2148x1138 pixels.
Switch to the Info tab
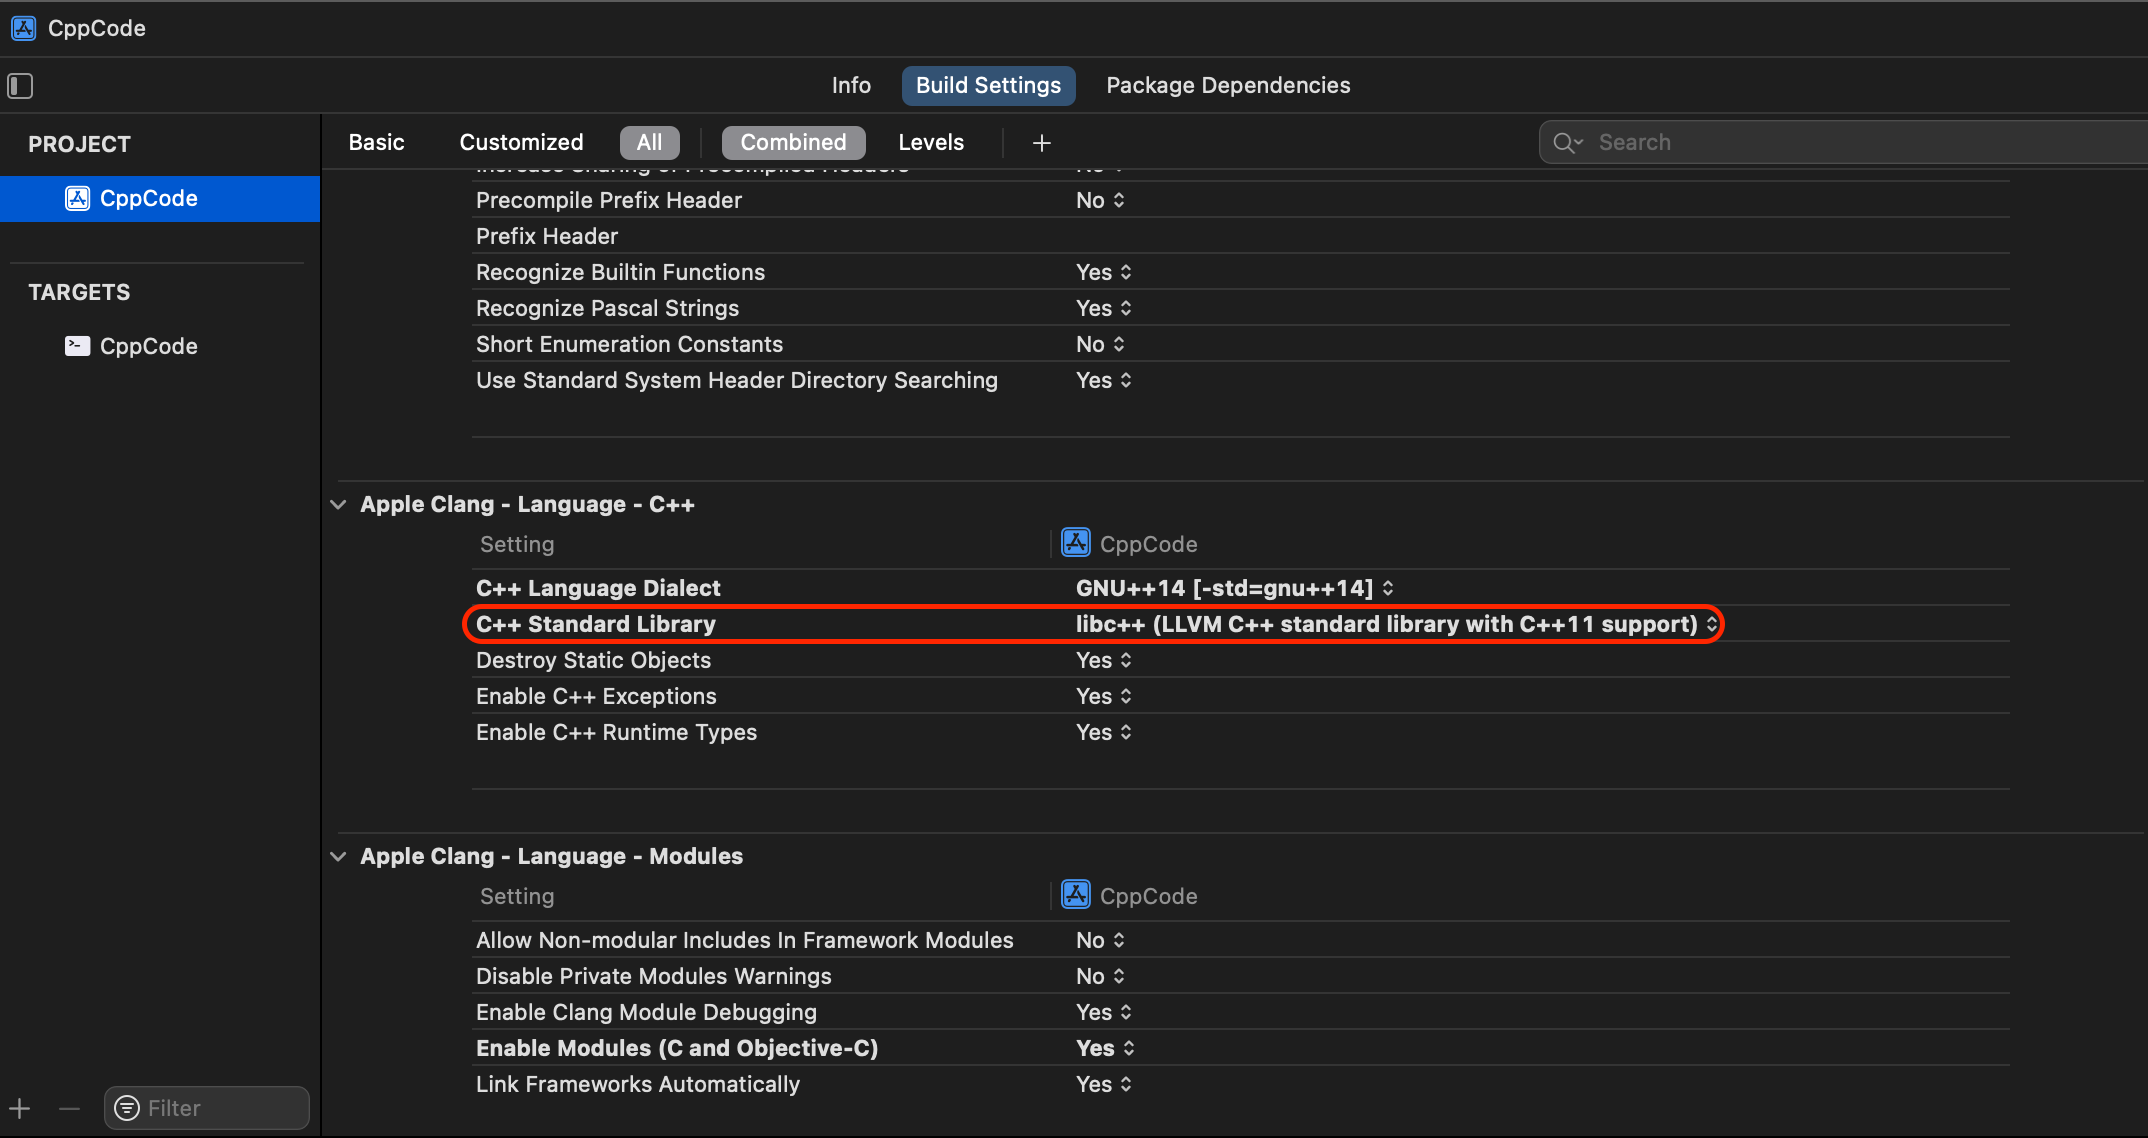pyautogui.click(x=851, y=85)
